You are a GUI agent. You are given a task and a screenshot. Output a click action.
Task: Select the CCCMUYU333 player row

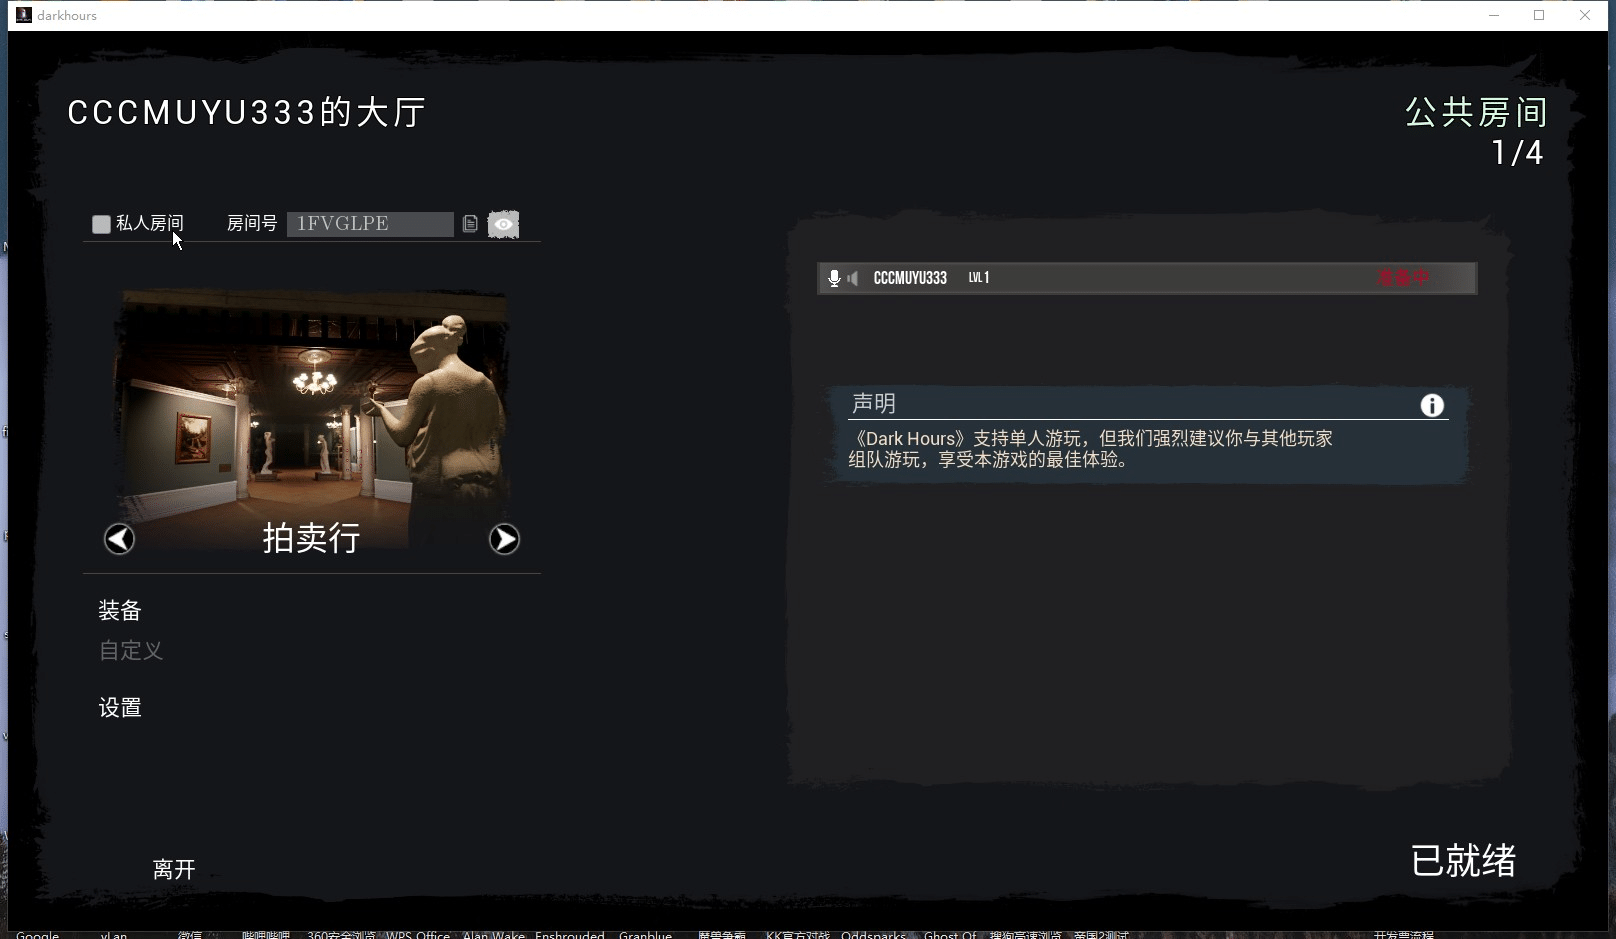point(1146,278)
